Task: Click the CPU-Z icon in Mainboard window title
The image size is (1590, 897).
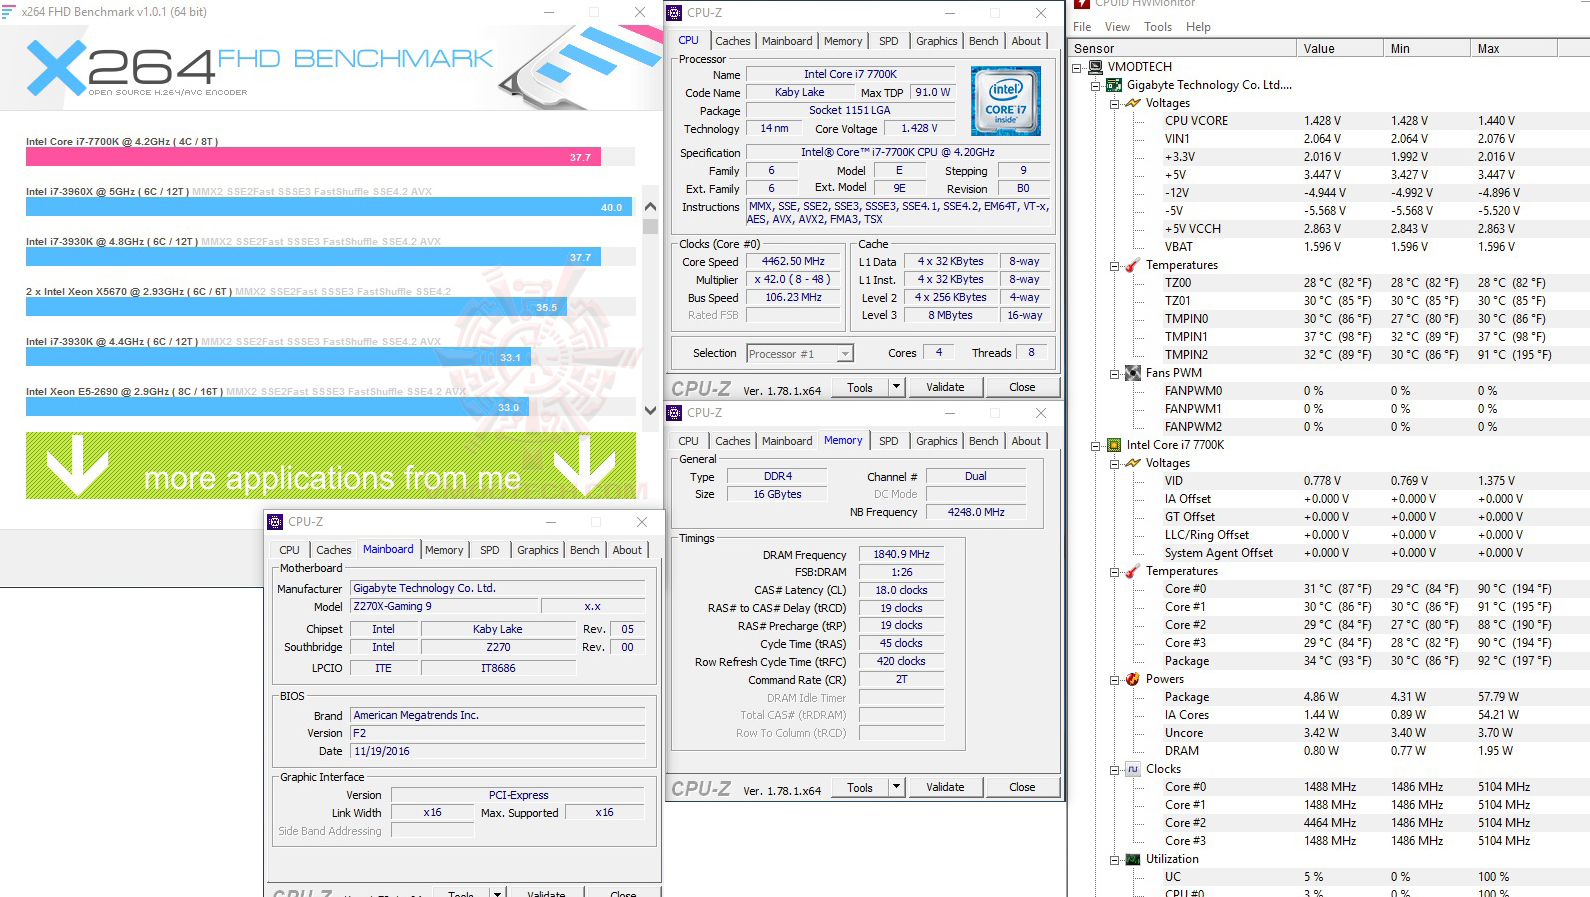Action: point(275,522)
